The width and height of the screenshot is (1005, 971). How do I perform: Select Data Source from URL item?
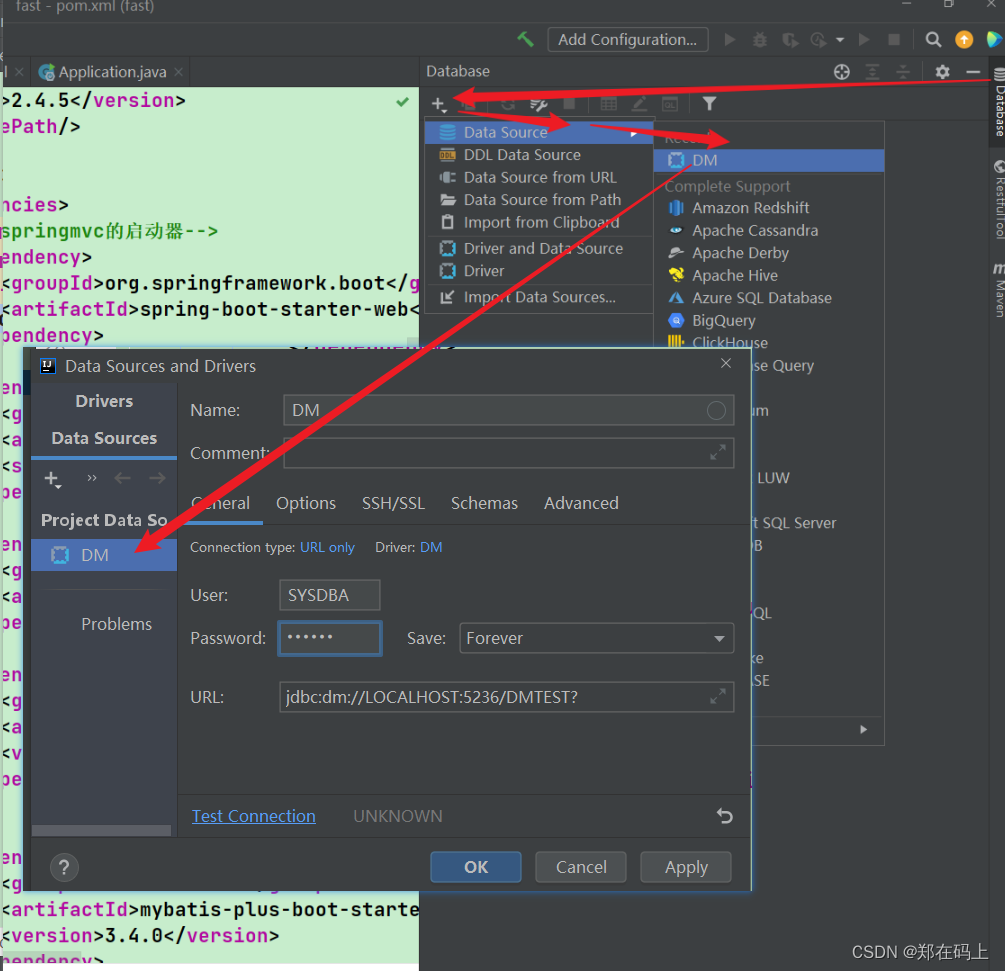538,178
